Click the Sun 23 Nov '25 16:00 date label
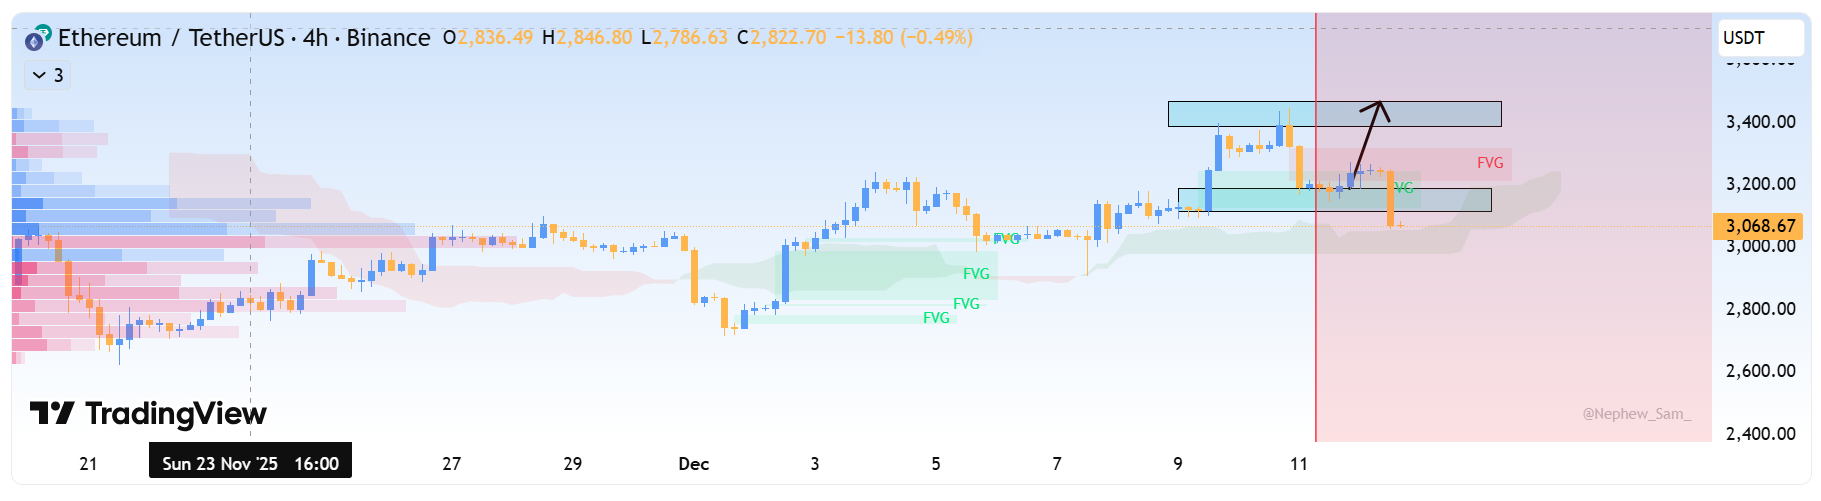Screen dimensions: 1821x501 (x=250, y=464)
